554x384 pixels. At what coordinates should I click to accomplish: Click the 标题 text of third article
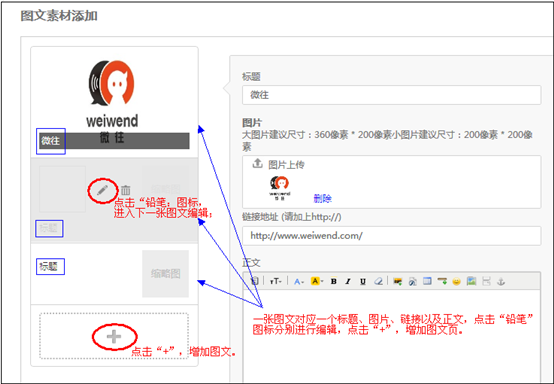(x=48, y=266)
